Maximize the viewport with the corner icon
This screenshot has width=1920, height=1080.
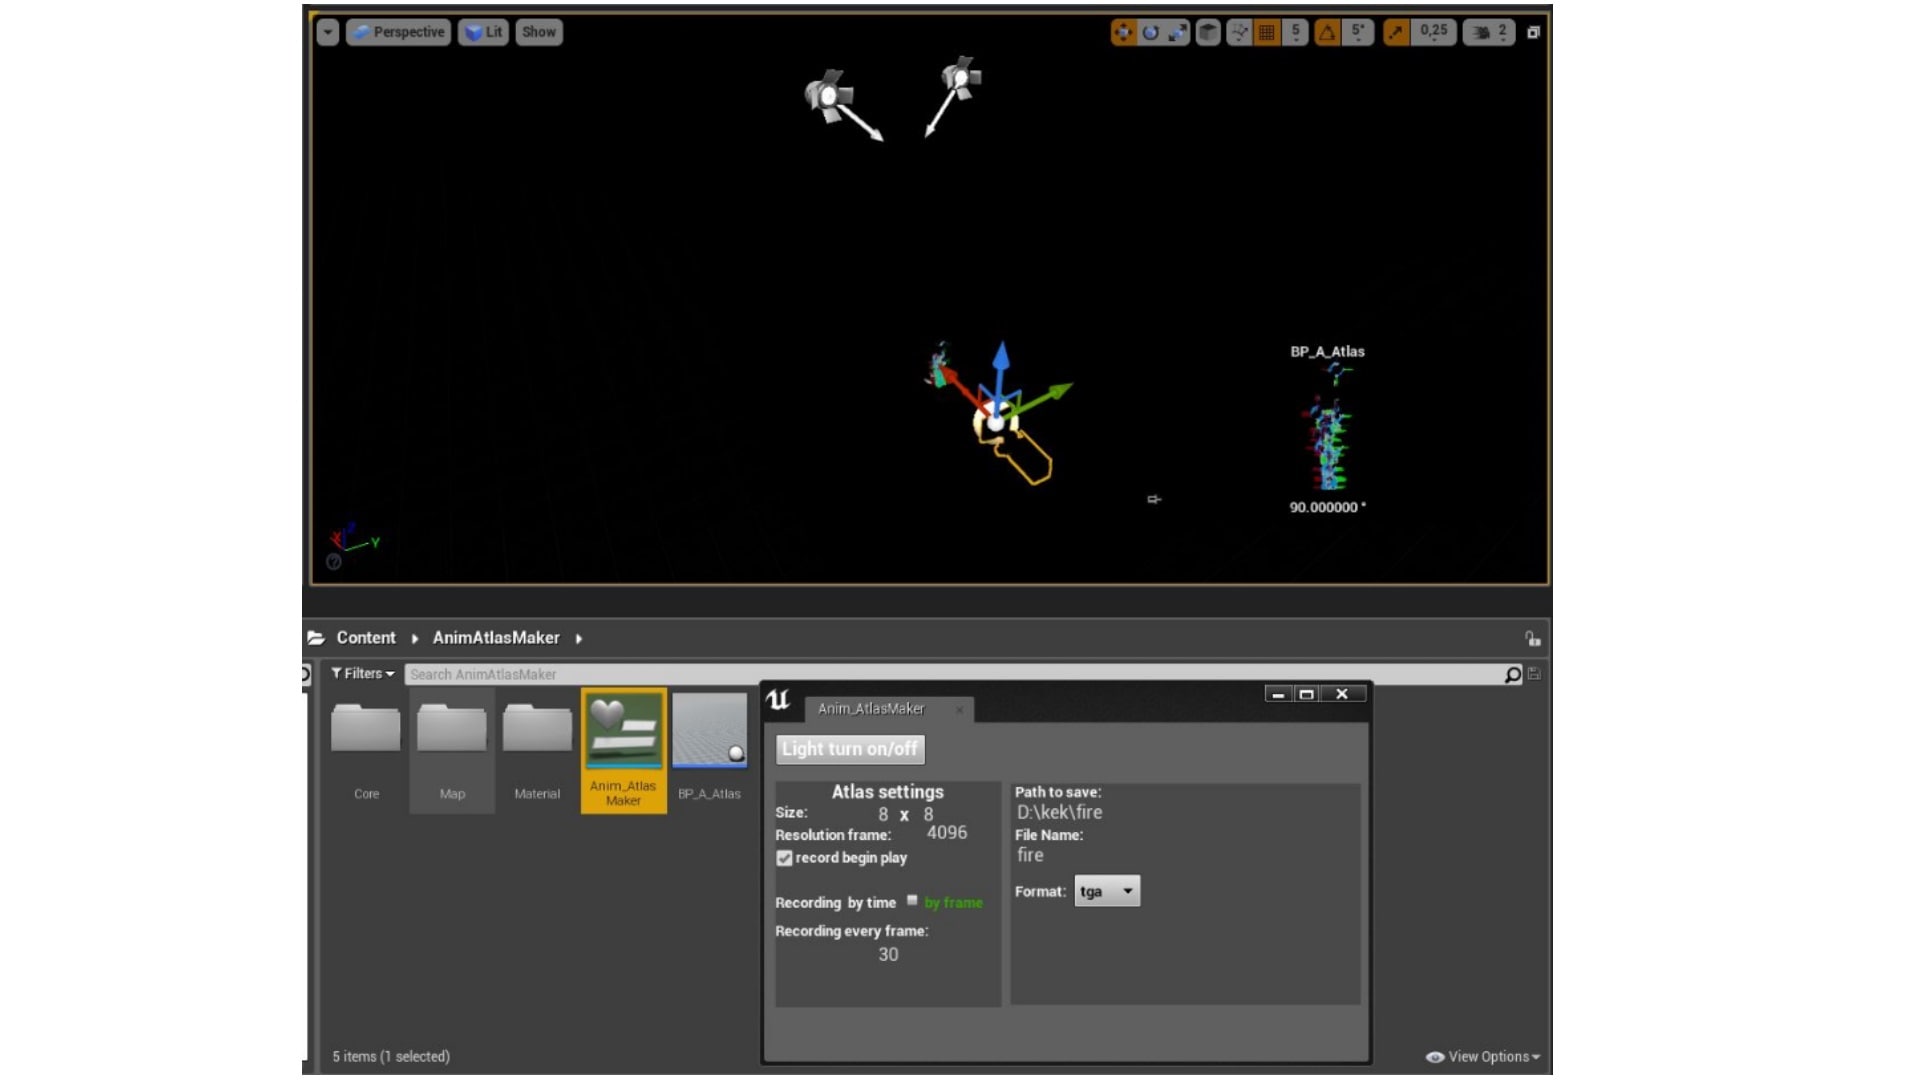click(1532, 32)
